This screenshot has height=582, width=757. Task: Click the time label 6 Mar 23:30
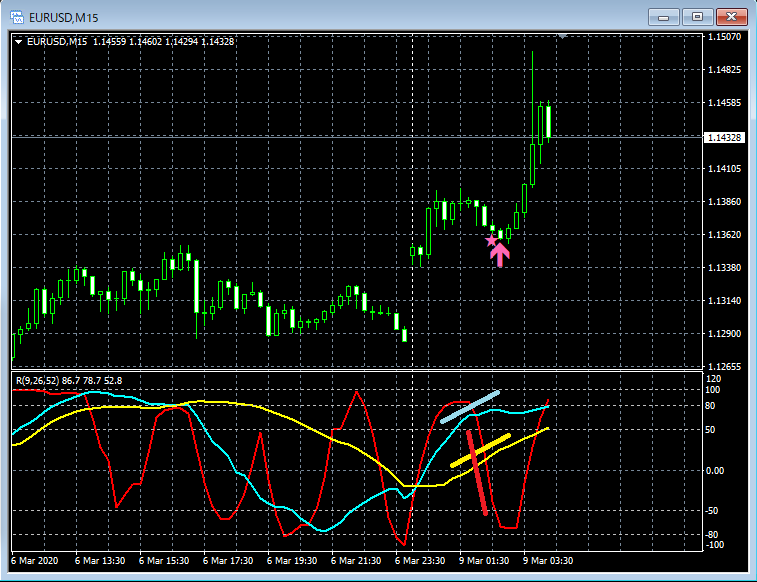420,560
